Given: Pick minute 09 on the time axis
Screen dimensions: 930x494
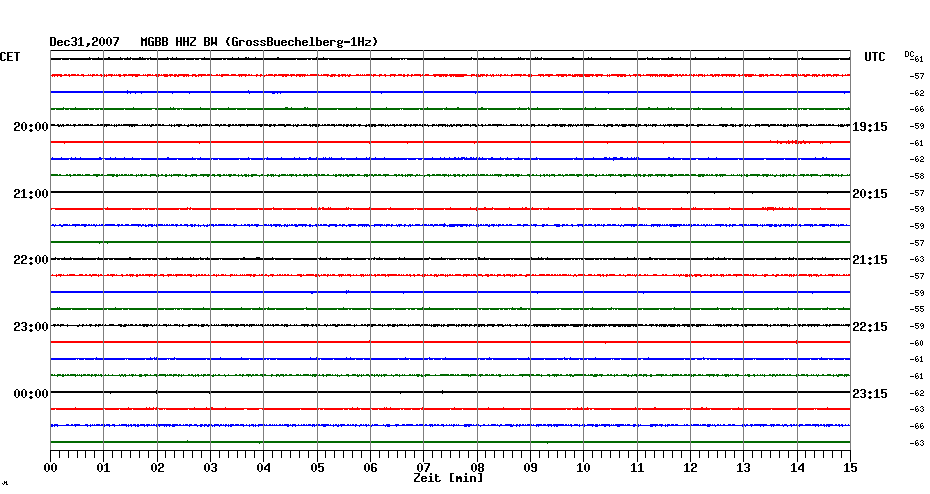Looking at the screenshot, I should click(x=530, y=468).
